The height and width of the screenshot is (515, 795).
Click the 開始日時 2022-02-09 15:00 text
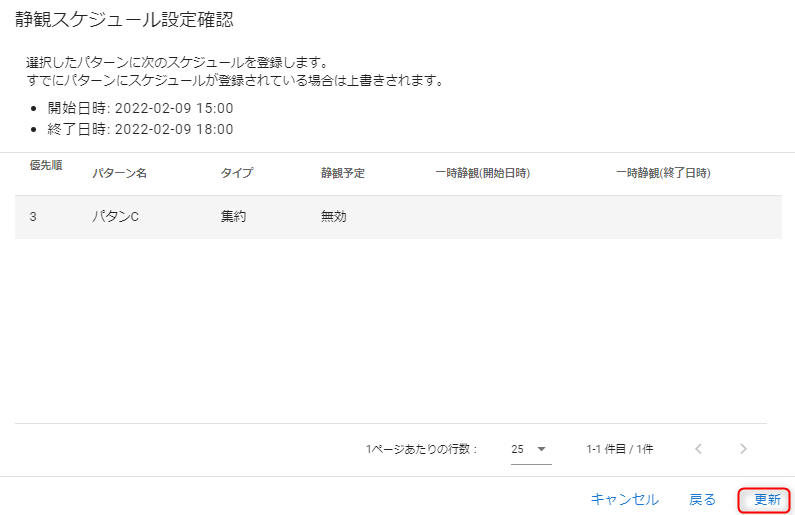[x=140, y=108]
